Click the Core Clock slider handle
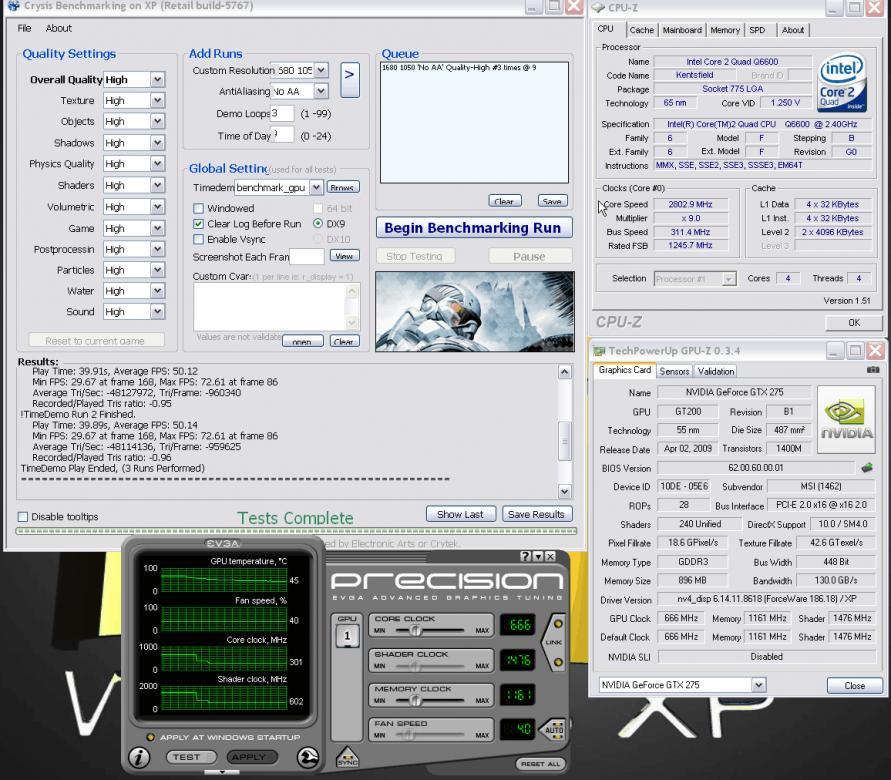Image resolution: width=891 pixels, height=780 pixels. [416, 631]
